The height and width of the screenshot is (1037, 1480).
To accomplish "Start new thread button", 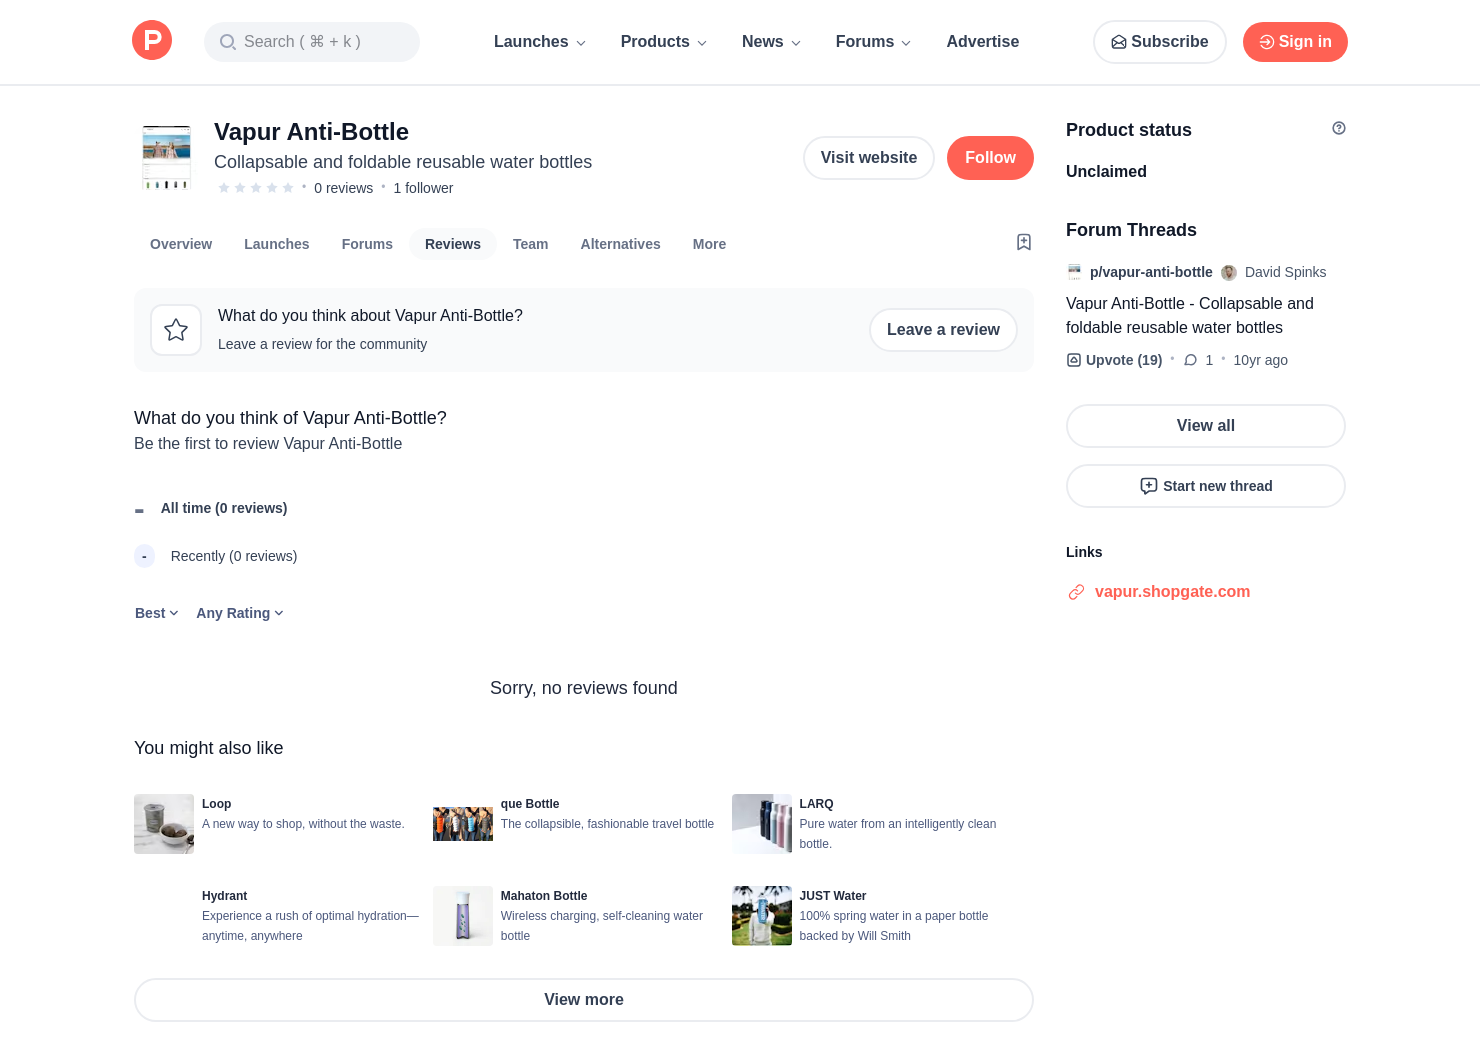I will coord(1206,486).
